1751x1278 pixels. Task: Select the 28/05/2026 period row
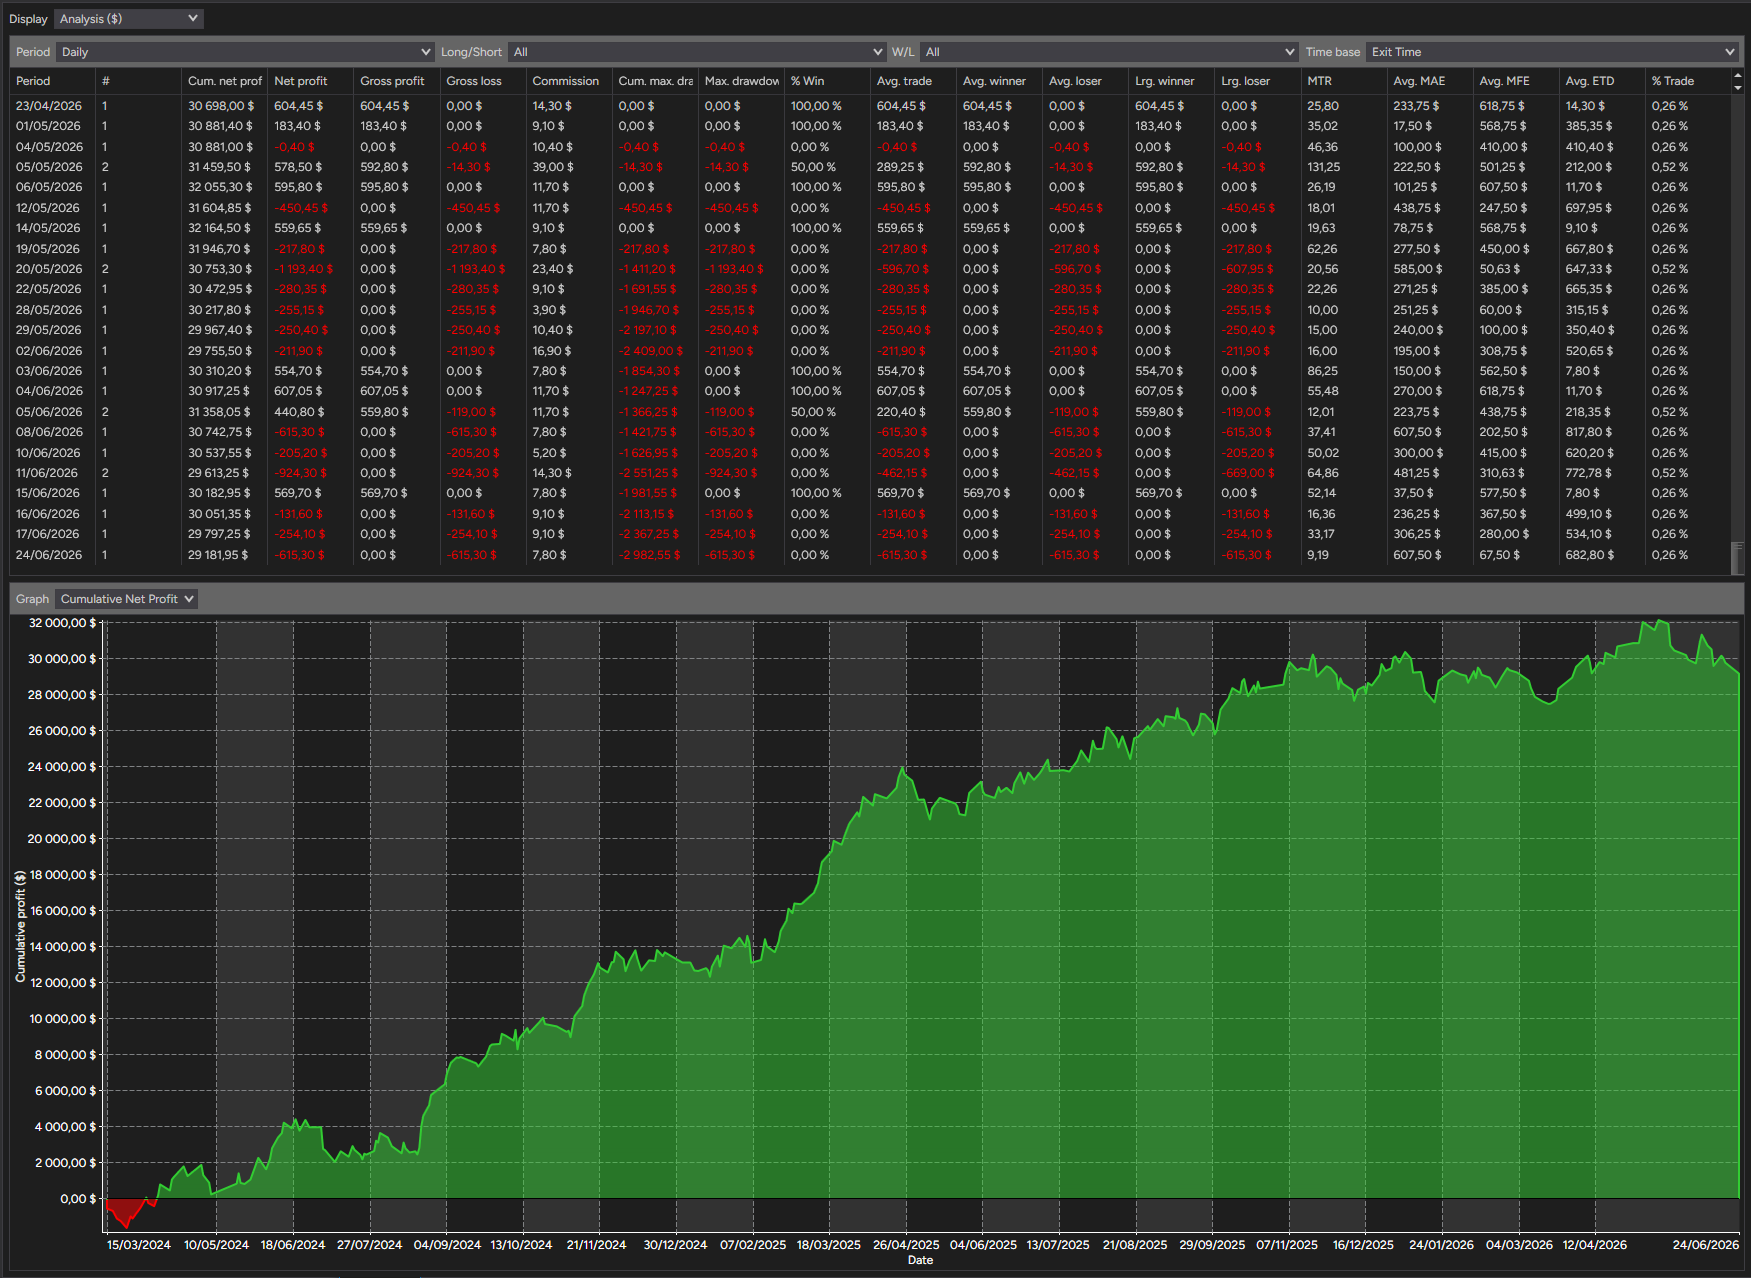pyautogui.click(x=870, y=310)
